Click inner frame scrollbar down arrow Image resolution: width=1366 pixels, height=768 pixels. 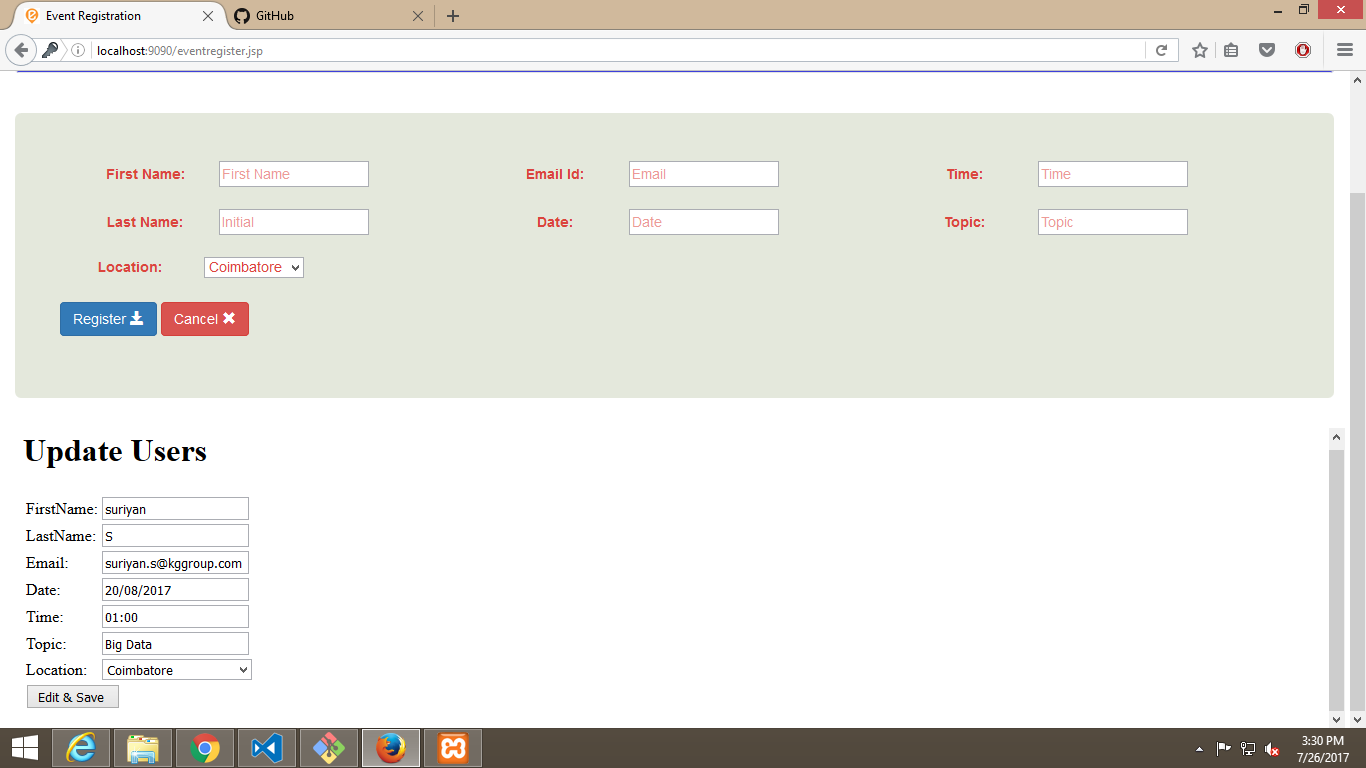click(x=1337, y=718)
